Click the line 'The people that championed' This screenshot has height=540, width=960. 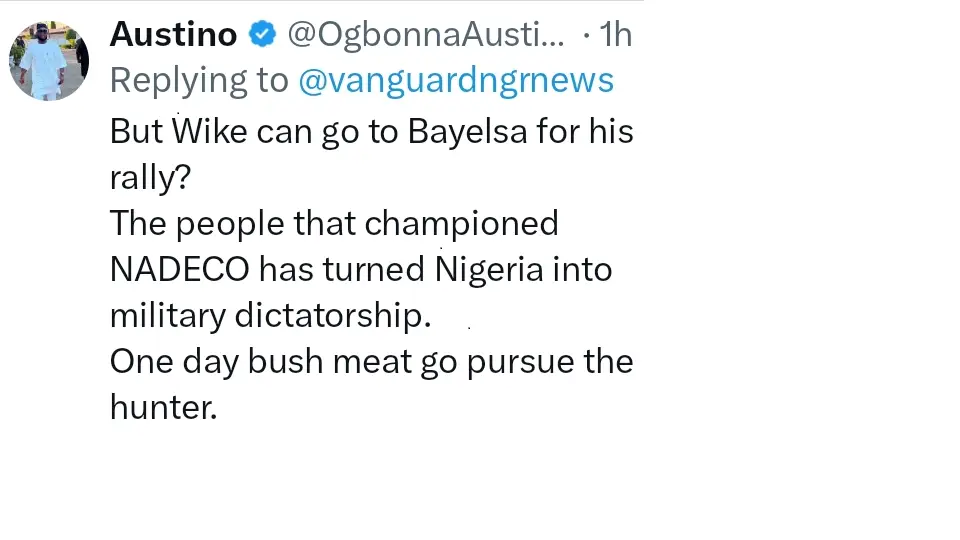334,223
